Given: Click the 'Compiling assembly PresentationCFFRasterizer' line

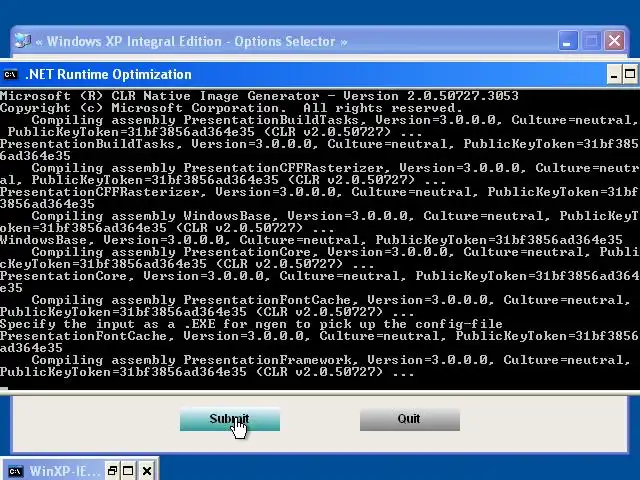Looking at the screenshot, I should tap(335, 168).
